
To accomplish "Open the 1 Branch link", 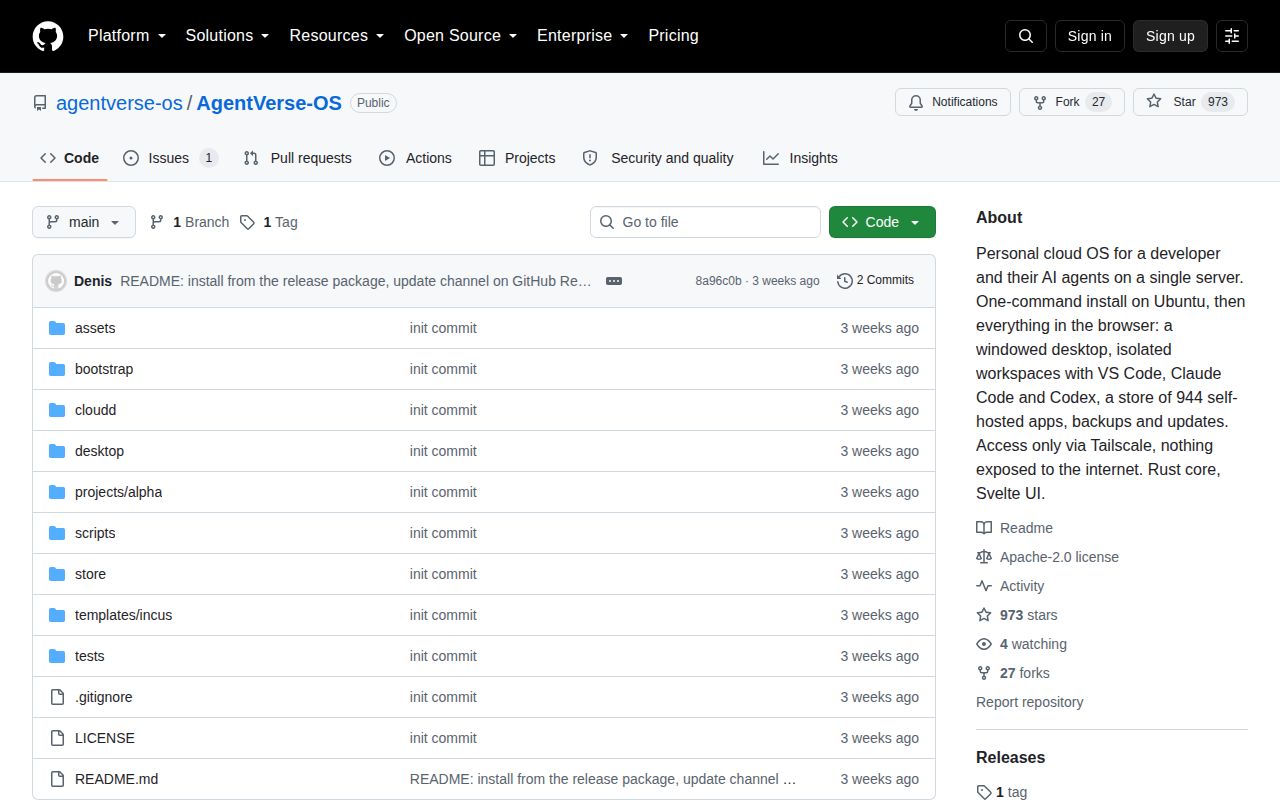I will pos(189,222).
